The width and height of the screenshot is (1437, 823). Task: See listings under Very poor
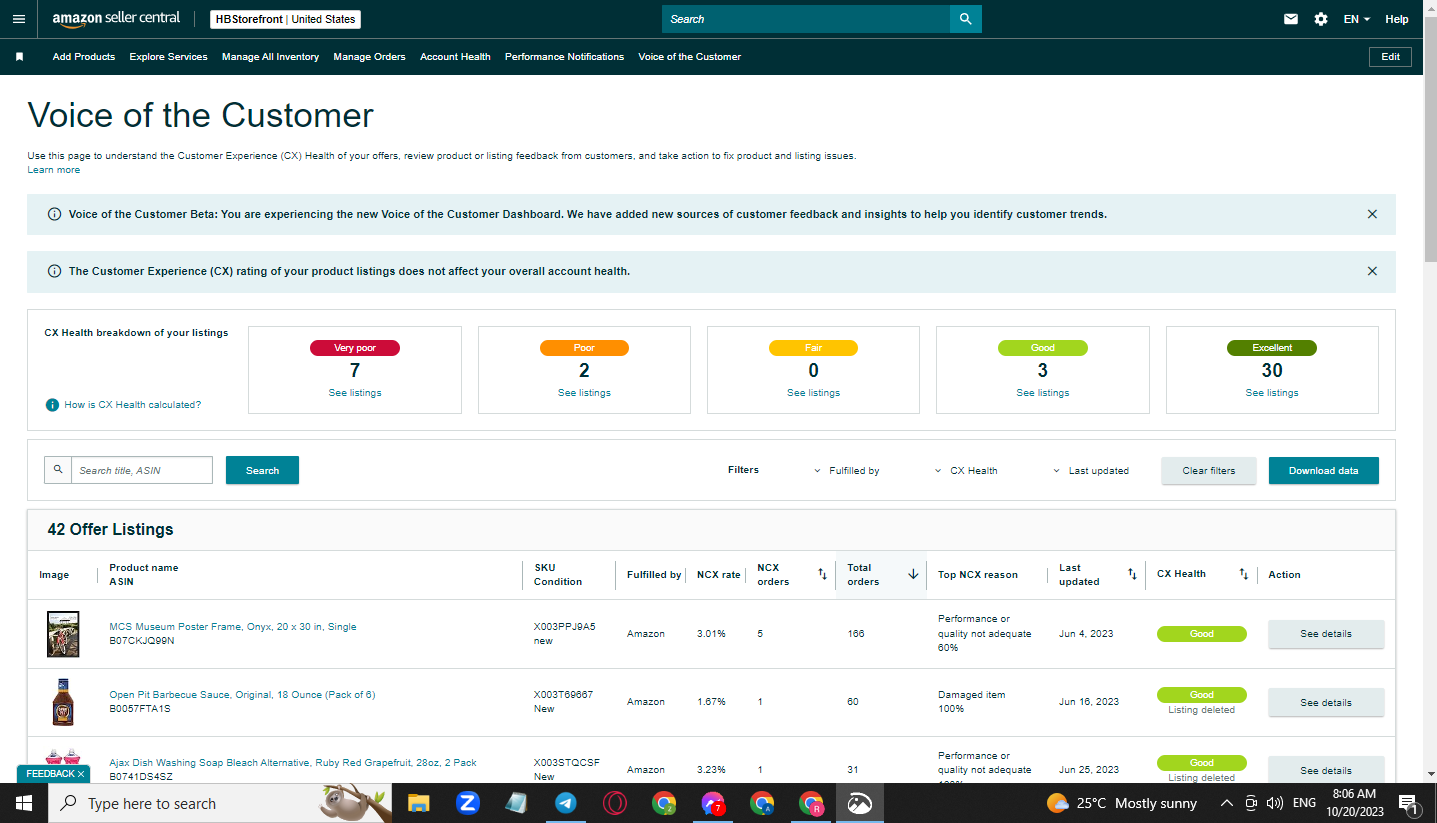tap(355, 393)
